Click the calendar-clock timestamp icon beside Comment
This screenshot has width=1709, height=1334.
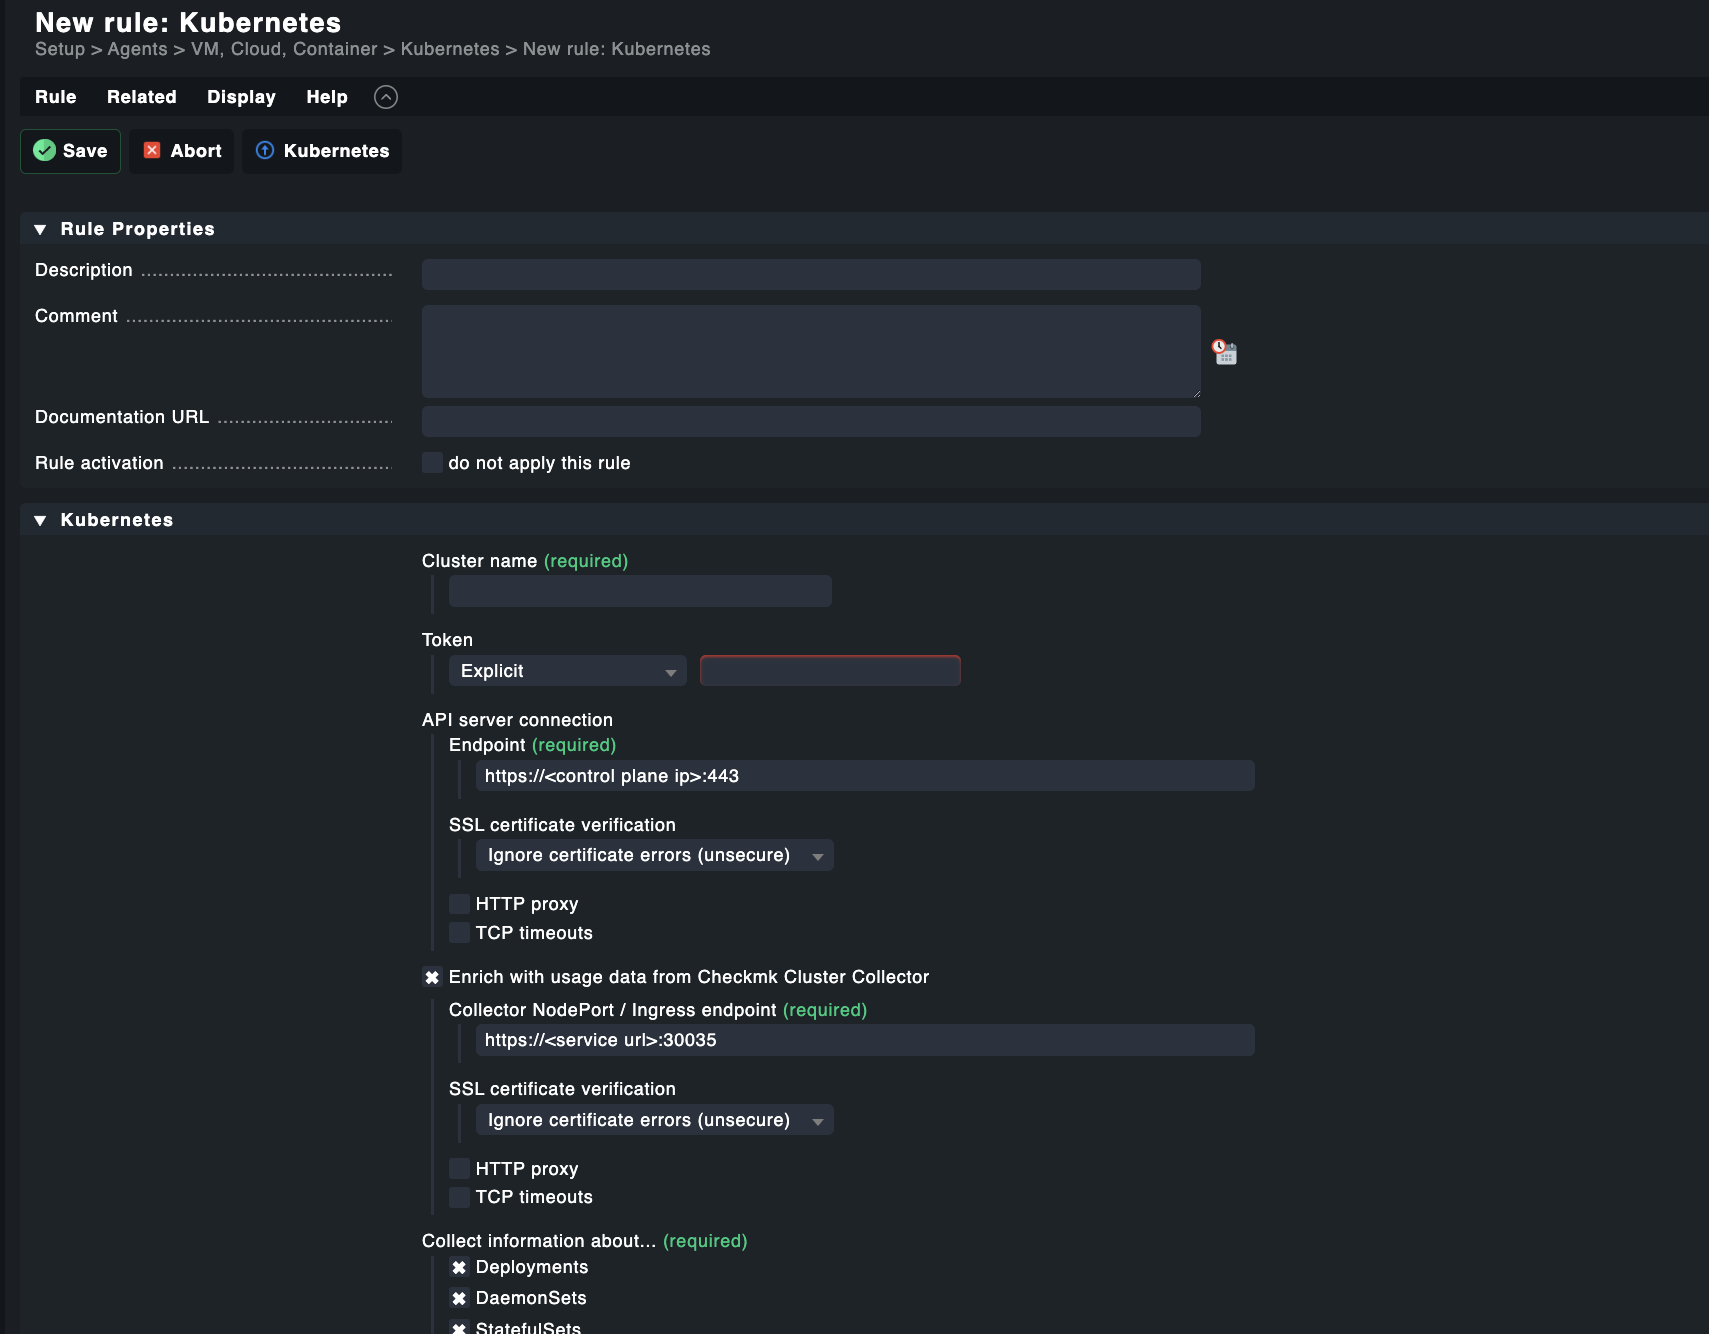pyautogui.click(x=1224, y=352)
